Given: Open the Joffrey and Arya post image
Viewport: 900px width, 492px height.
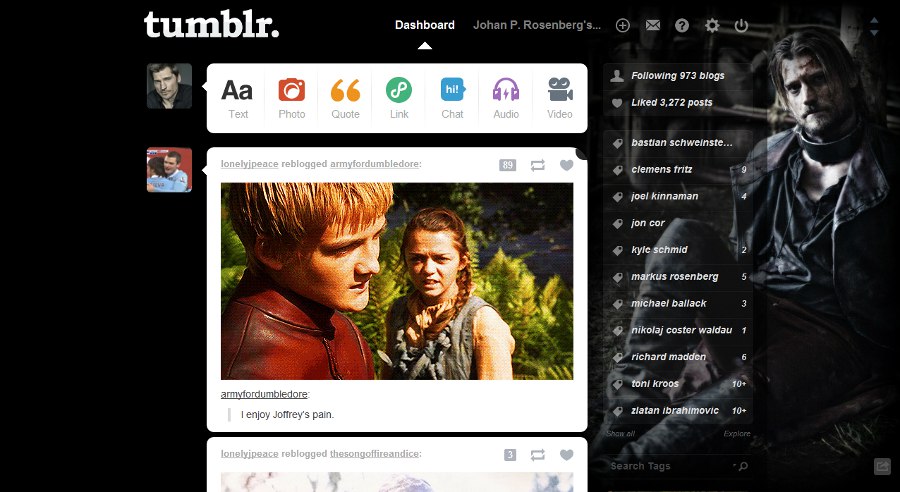Looking at the screenshot, I should [x=397, y=281].
